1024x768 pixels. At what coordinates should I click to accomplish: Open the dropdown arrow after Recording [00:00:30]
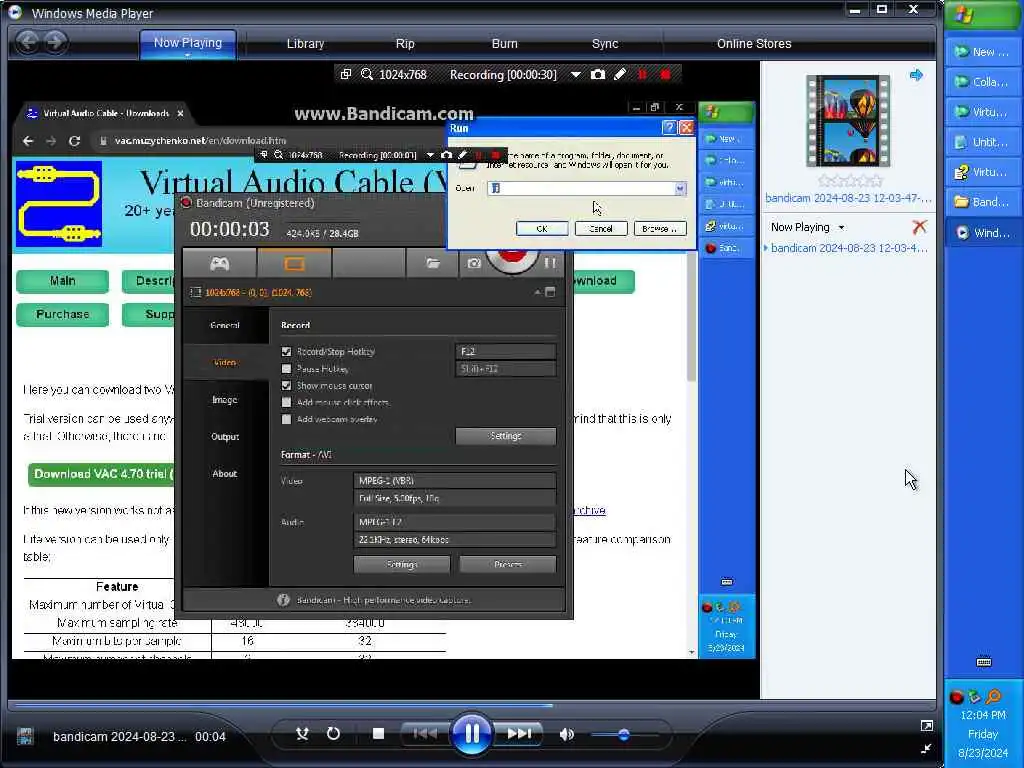(x=575, y=74)
